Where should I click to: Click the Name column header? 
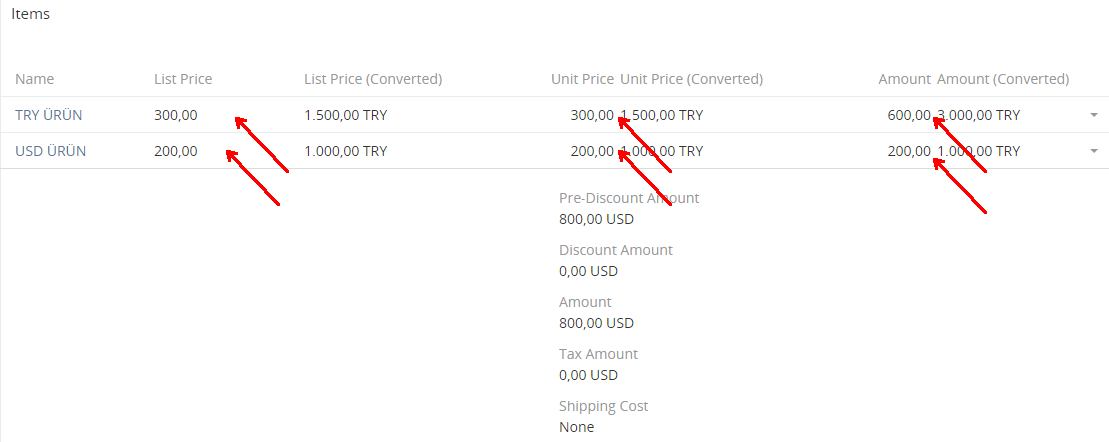click(35, 79)
